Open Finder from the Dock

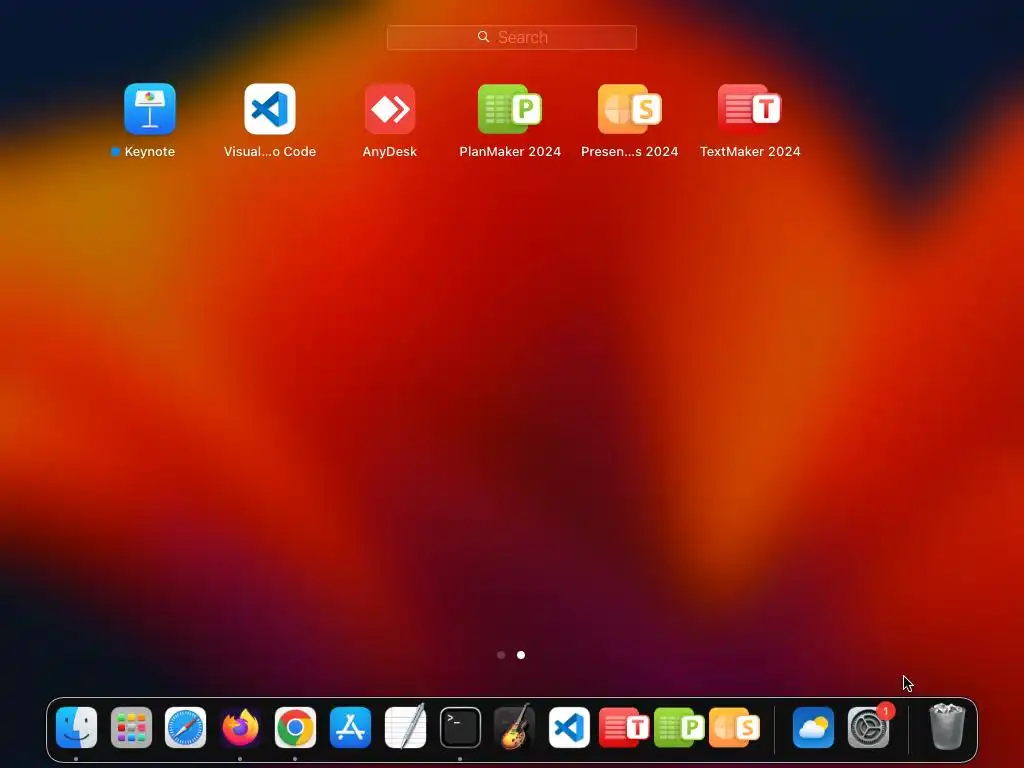pos(76,727)
